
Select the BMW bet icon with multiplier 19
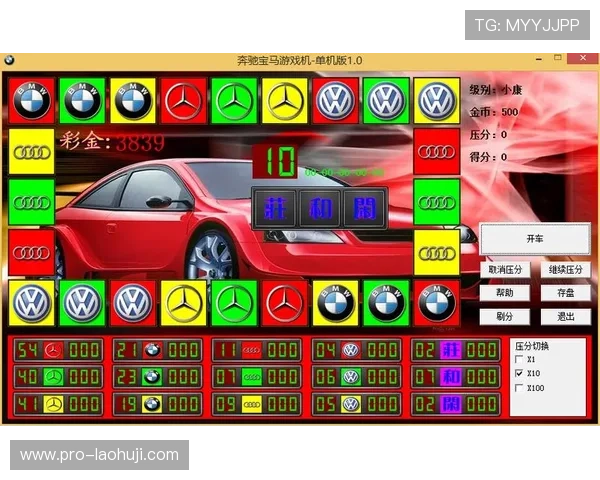click(x=152, y=404)
